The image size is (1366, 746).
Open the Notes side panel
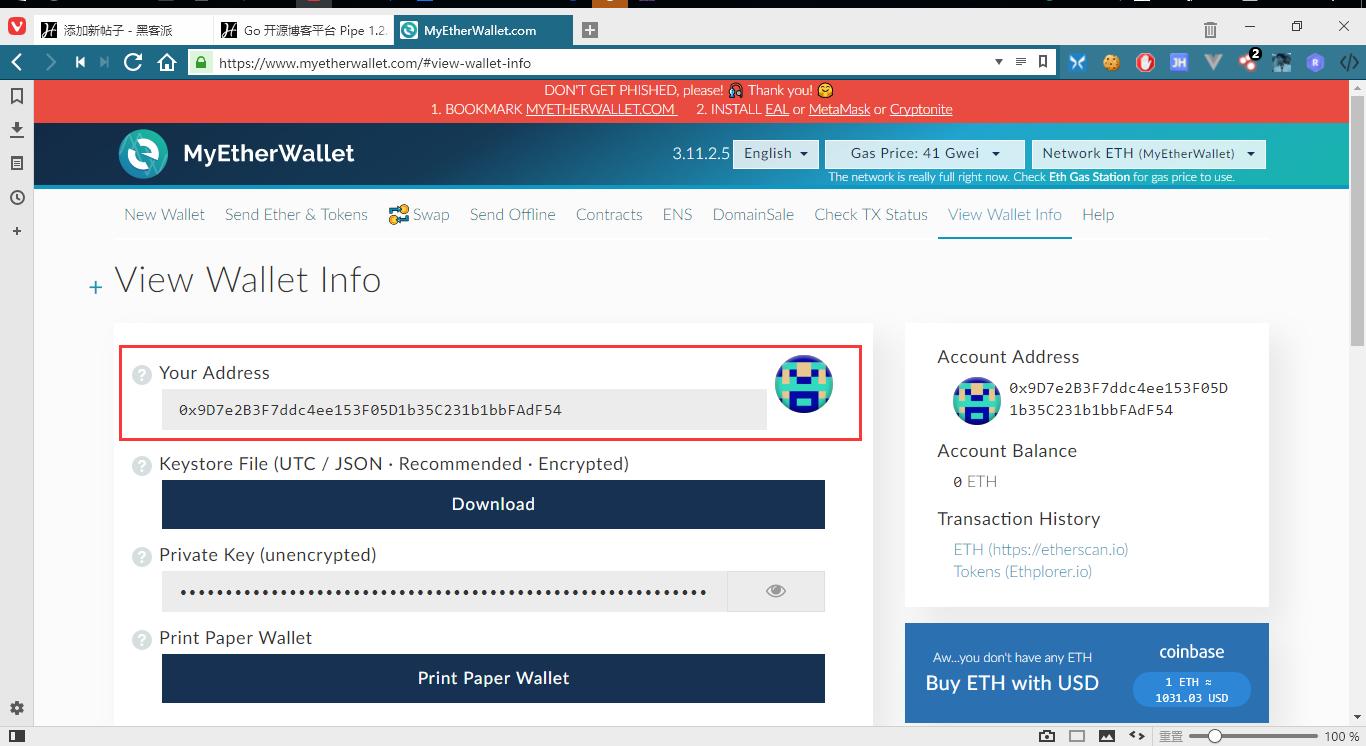tap(17, 163)
